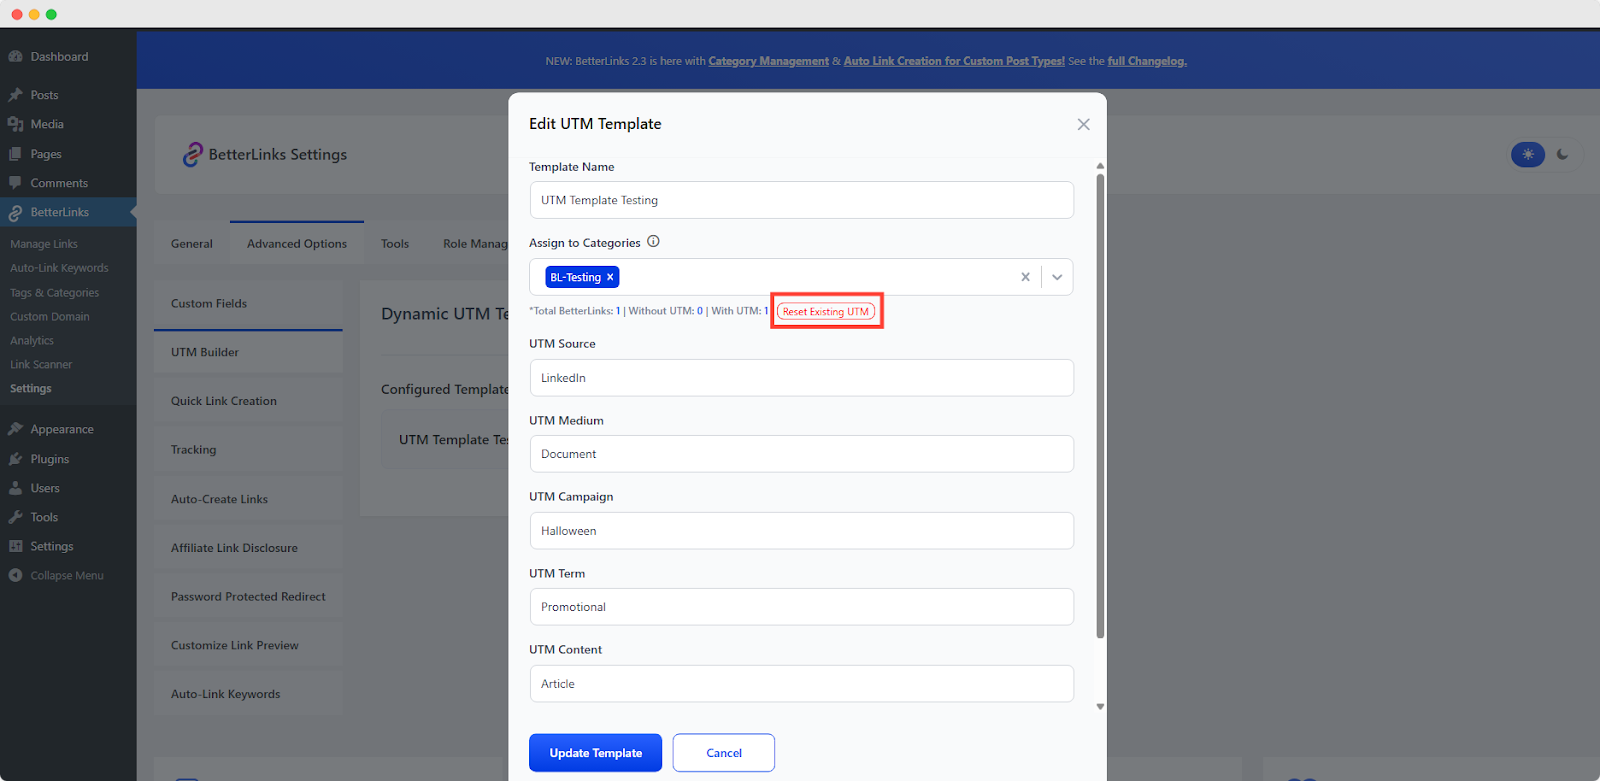Open the Dashboard from the sidebar
This screenshot has height=781, width=1600.
pos(59,57)
